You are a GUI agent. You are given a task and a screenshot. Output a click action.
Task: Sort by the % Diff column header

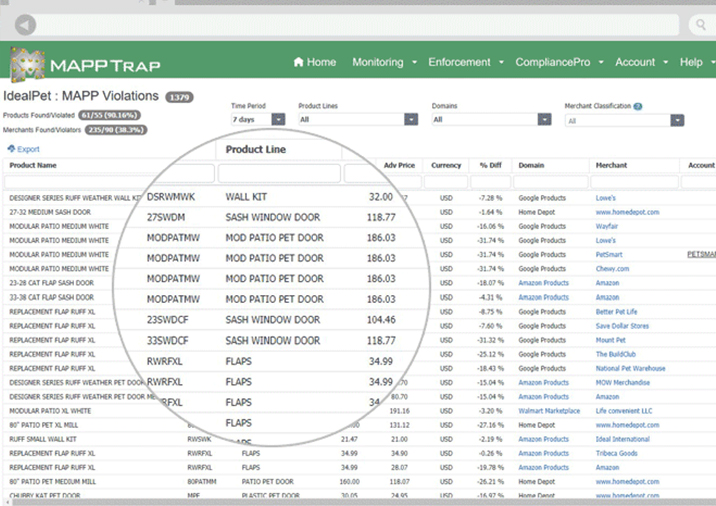pyautogui.click(x=490, y=165)
